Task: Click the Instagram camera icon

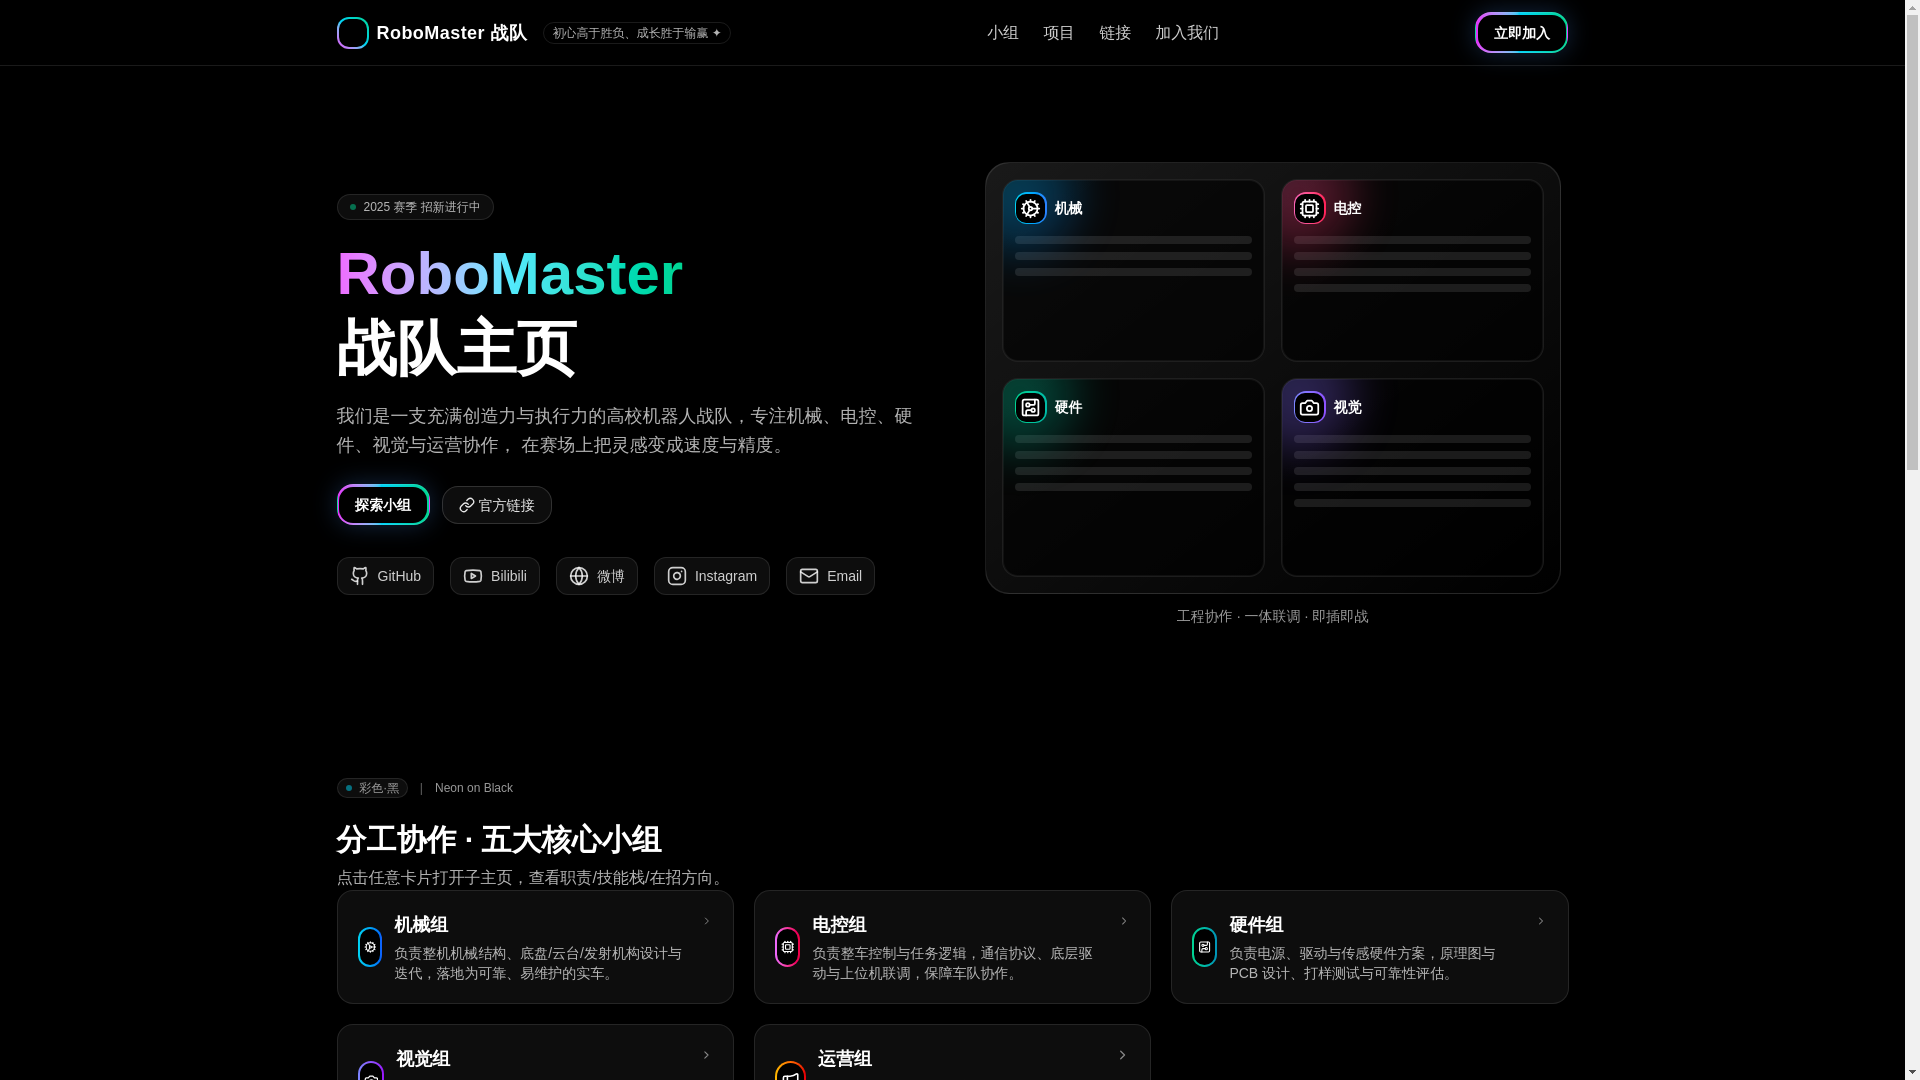Action: (x=677, y=576)
